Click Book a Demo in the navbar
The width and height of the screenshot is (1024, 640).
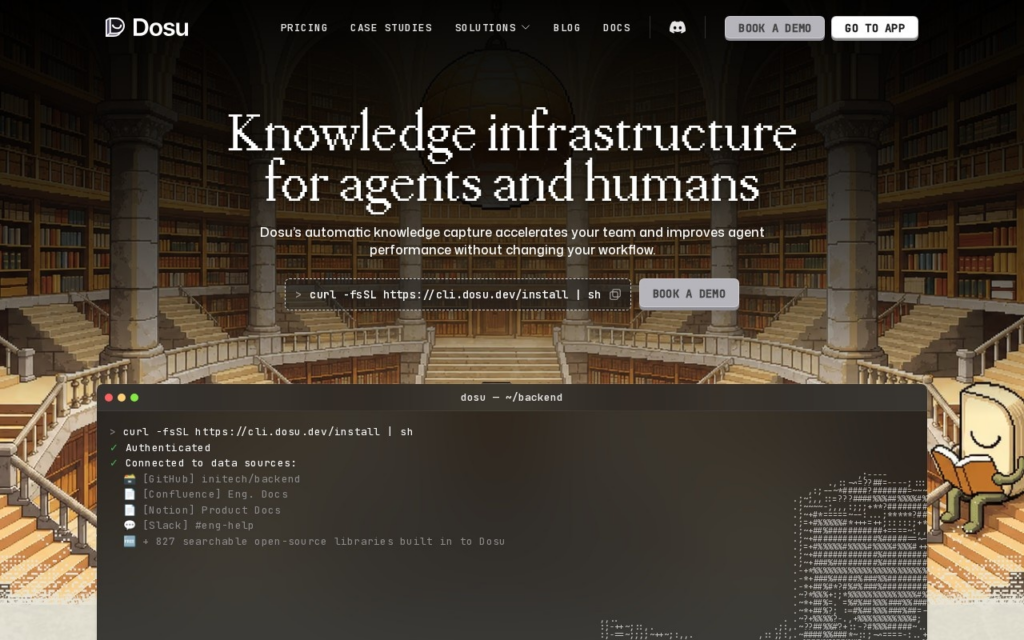click(x=775, y=28)
